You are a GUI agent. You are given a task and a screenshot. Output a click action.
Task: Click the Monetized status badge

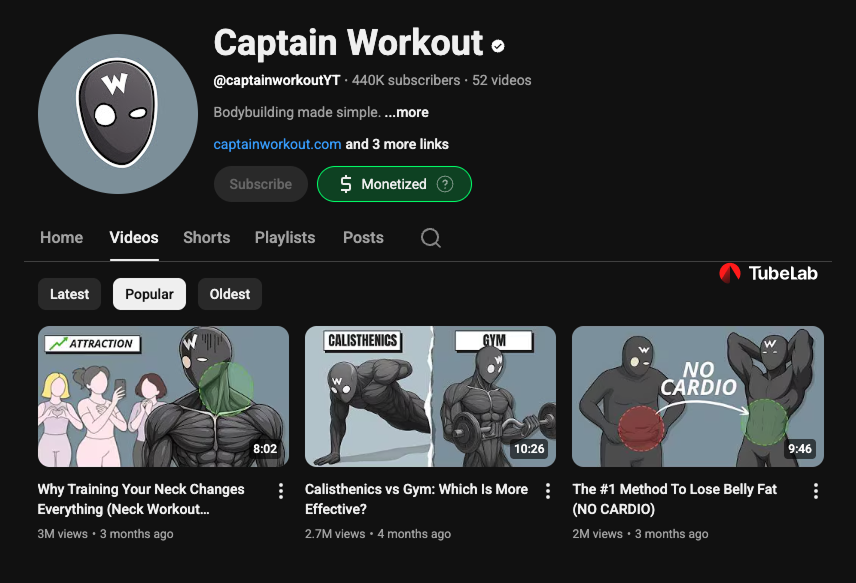pyautogui.click(x=394, y=184)
